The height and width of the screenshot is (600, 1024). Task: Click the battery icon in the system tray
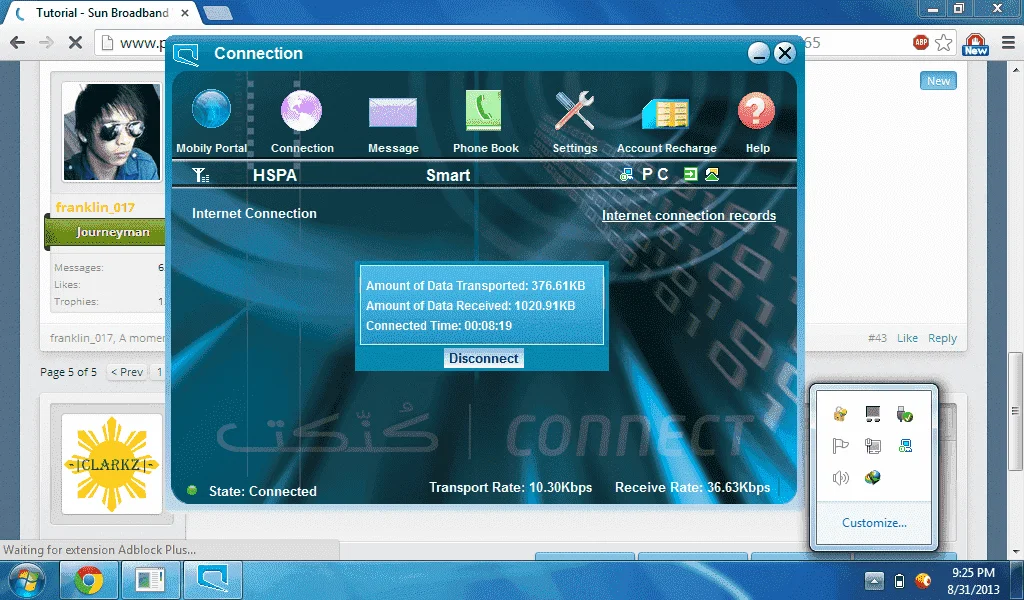pyautogui.click(x=899, y=580)
